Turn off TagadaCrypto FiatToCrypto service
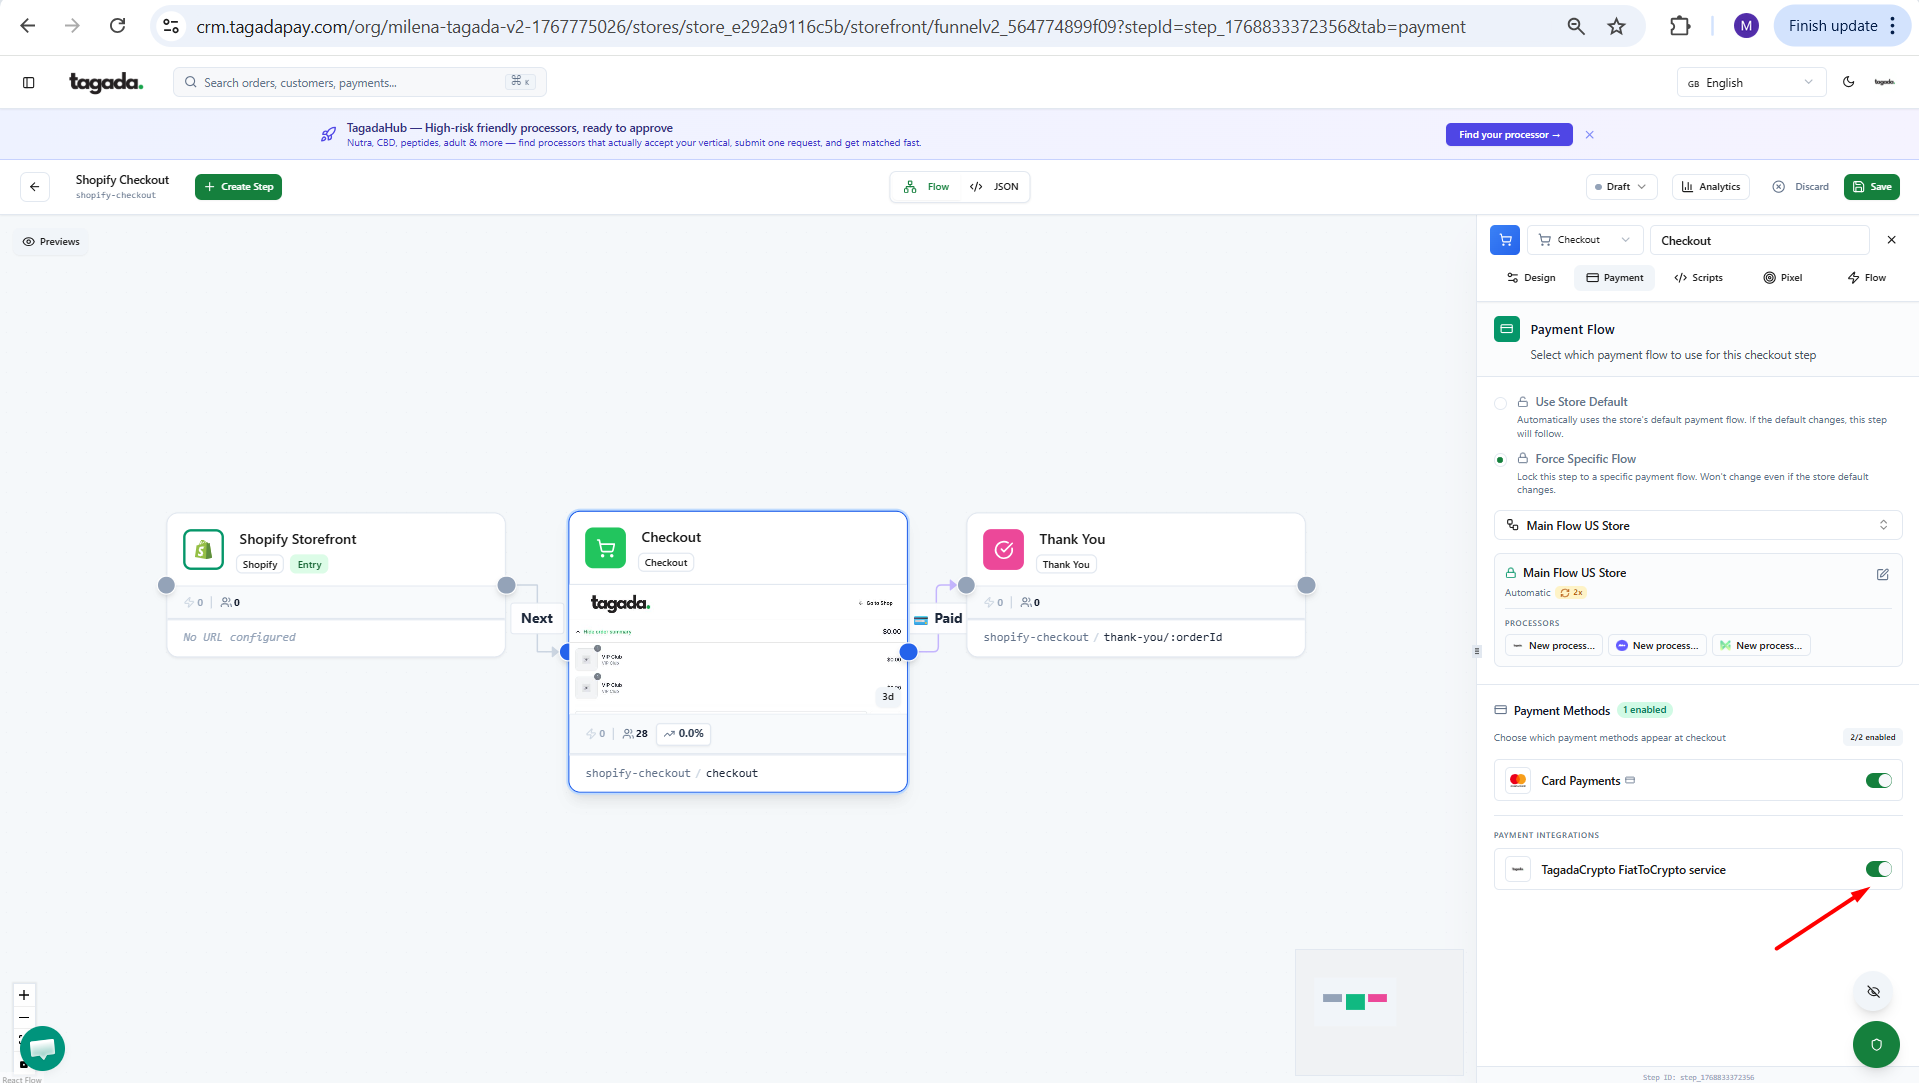This screenshot has height=1083, width=1919. click(1878, 870)
